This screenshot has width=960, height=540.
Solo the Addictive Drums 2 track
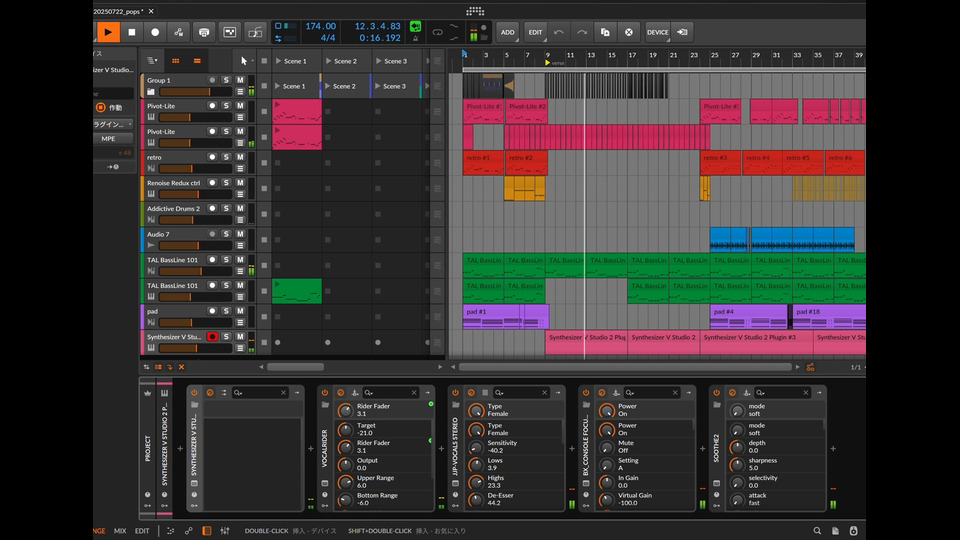click(226, 209)
